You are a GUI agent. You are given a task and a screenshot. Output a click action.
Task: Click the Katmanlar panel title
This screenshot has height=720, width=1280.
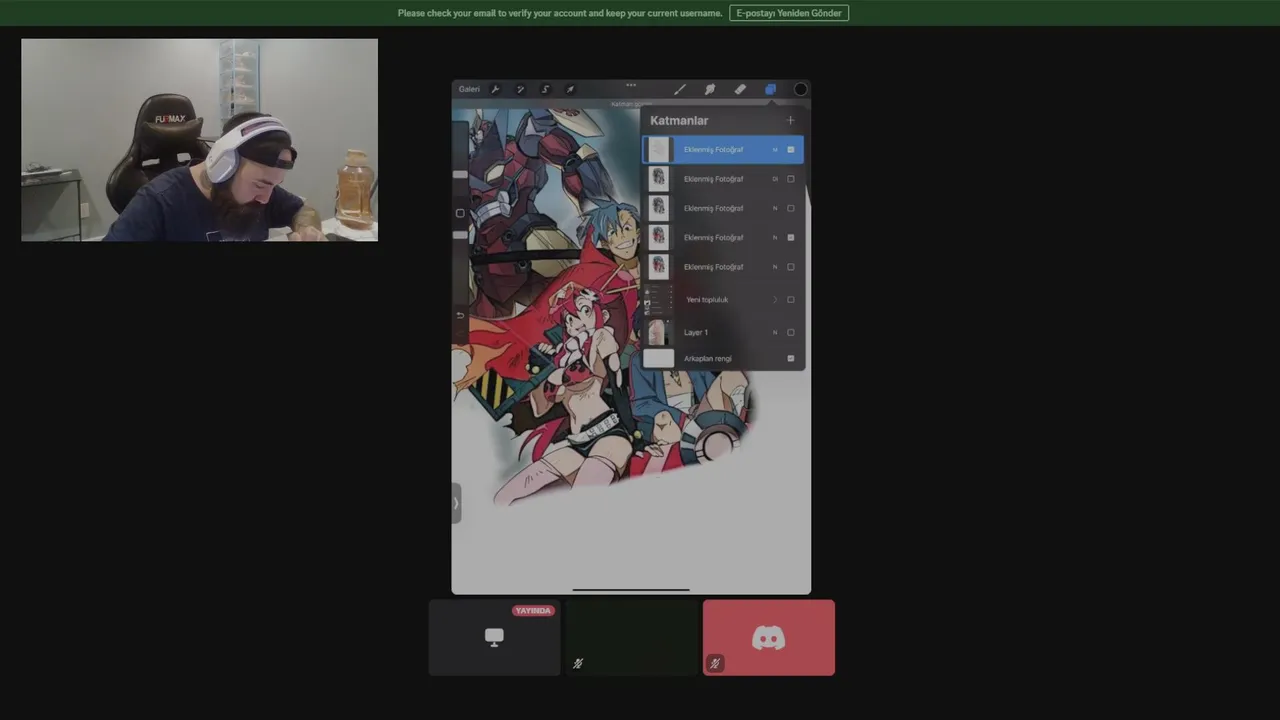(x=679, y=120)
